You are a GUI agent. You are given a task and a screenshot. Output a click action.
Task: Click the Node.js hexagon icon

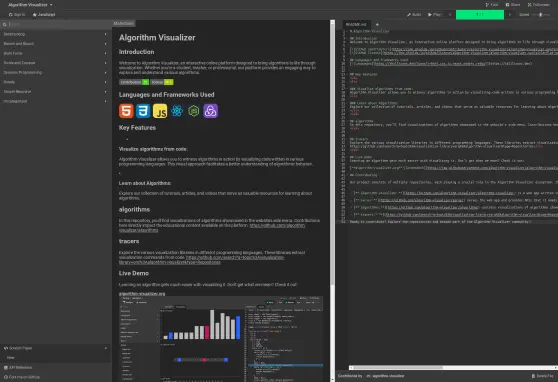(194, 111)
